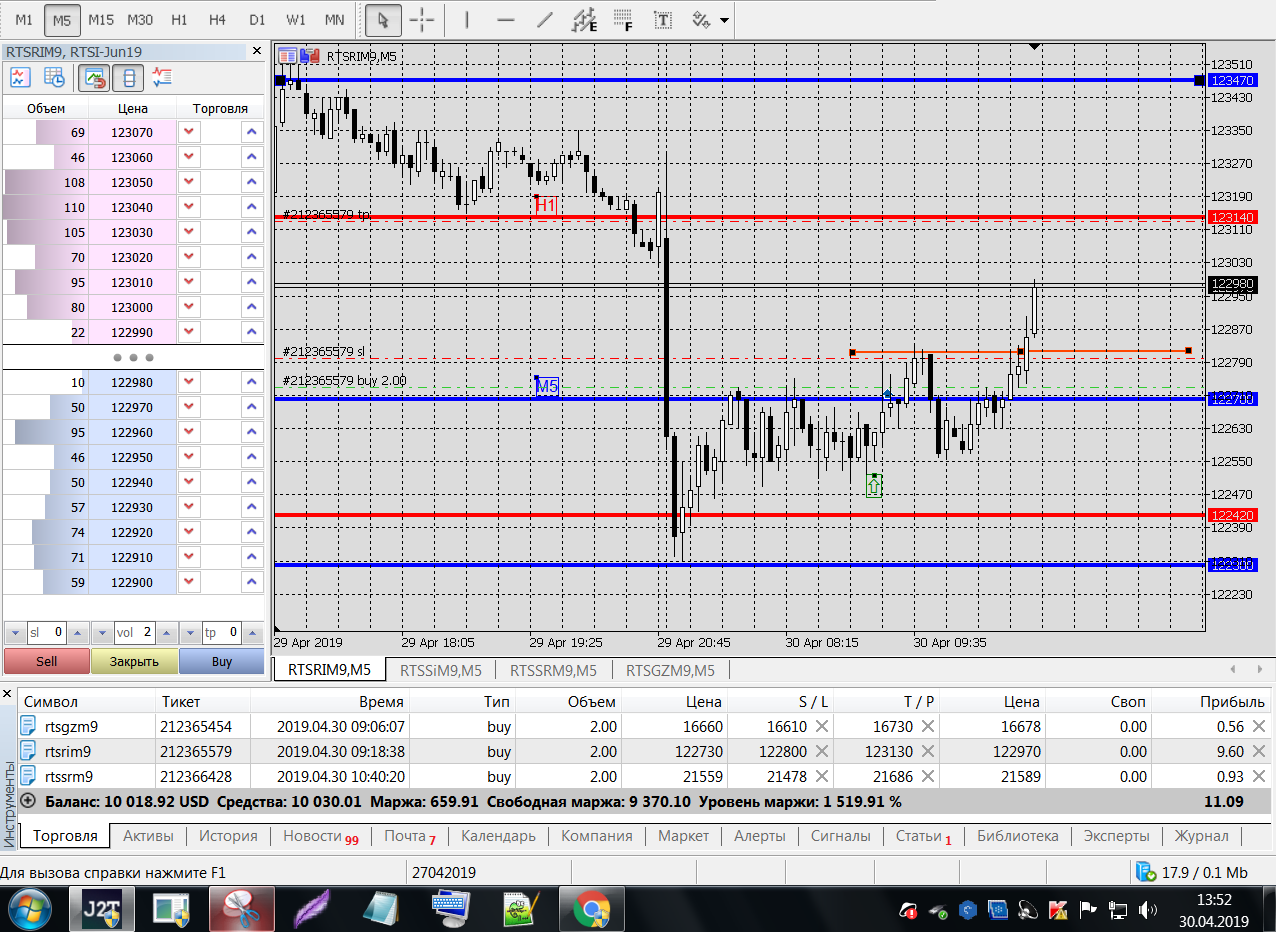The image size is (1276, 932).
Task: Open the graphical objects dropdown arrow
Action: pos(724,20)
